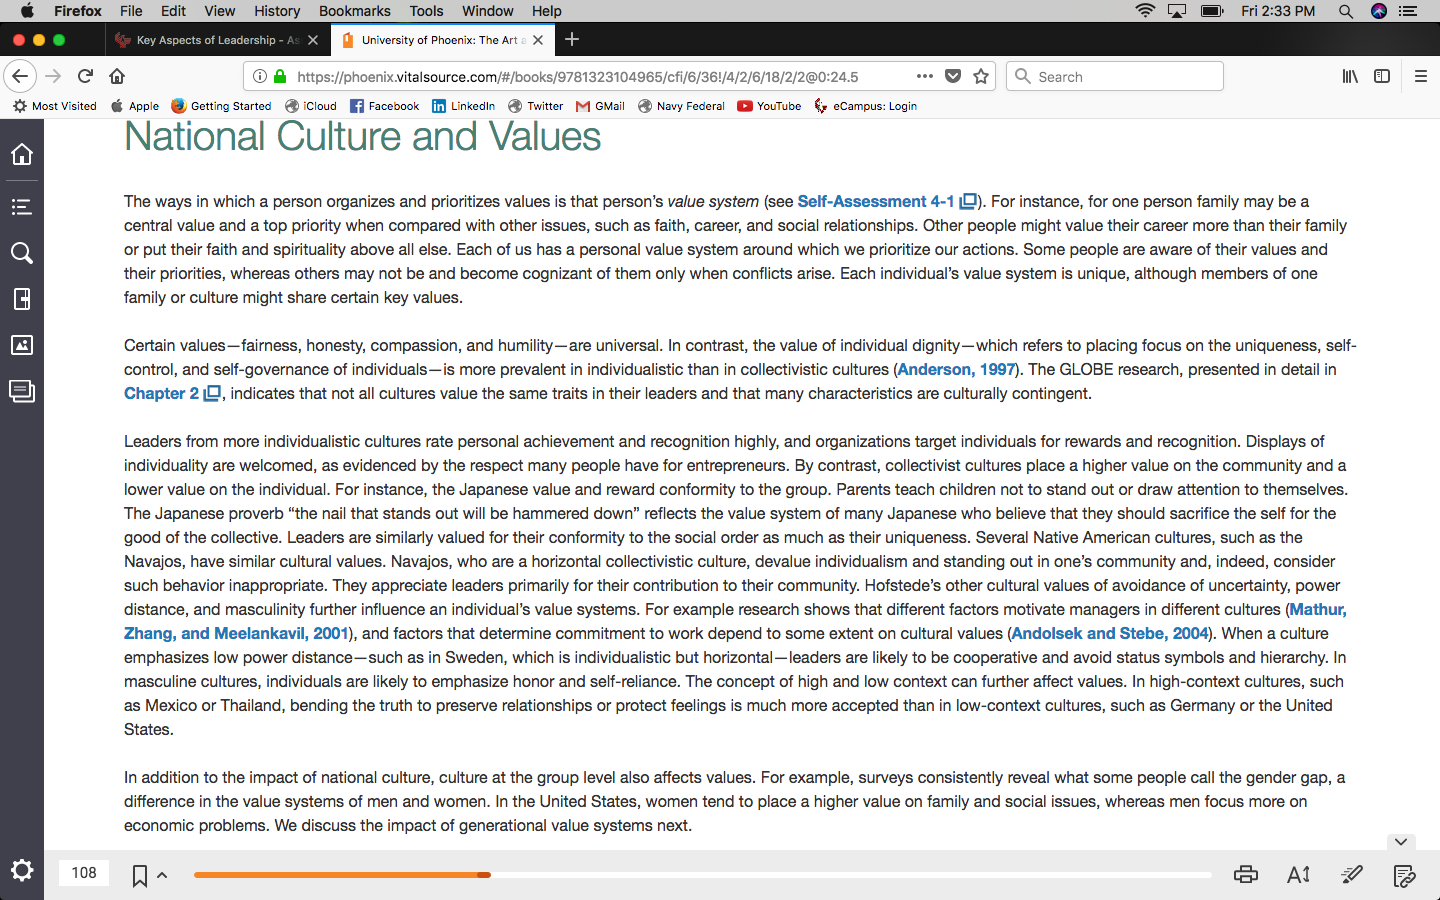Open the VitalSource home icon in sidebar
The height and width of the screenshot is (900, 1440).
pos(22,154)
